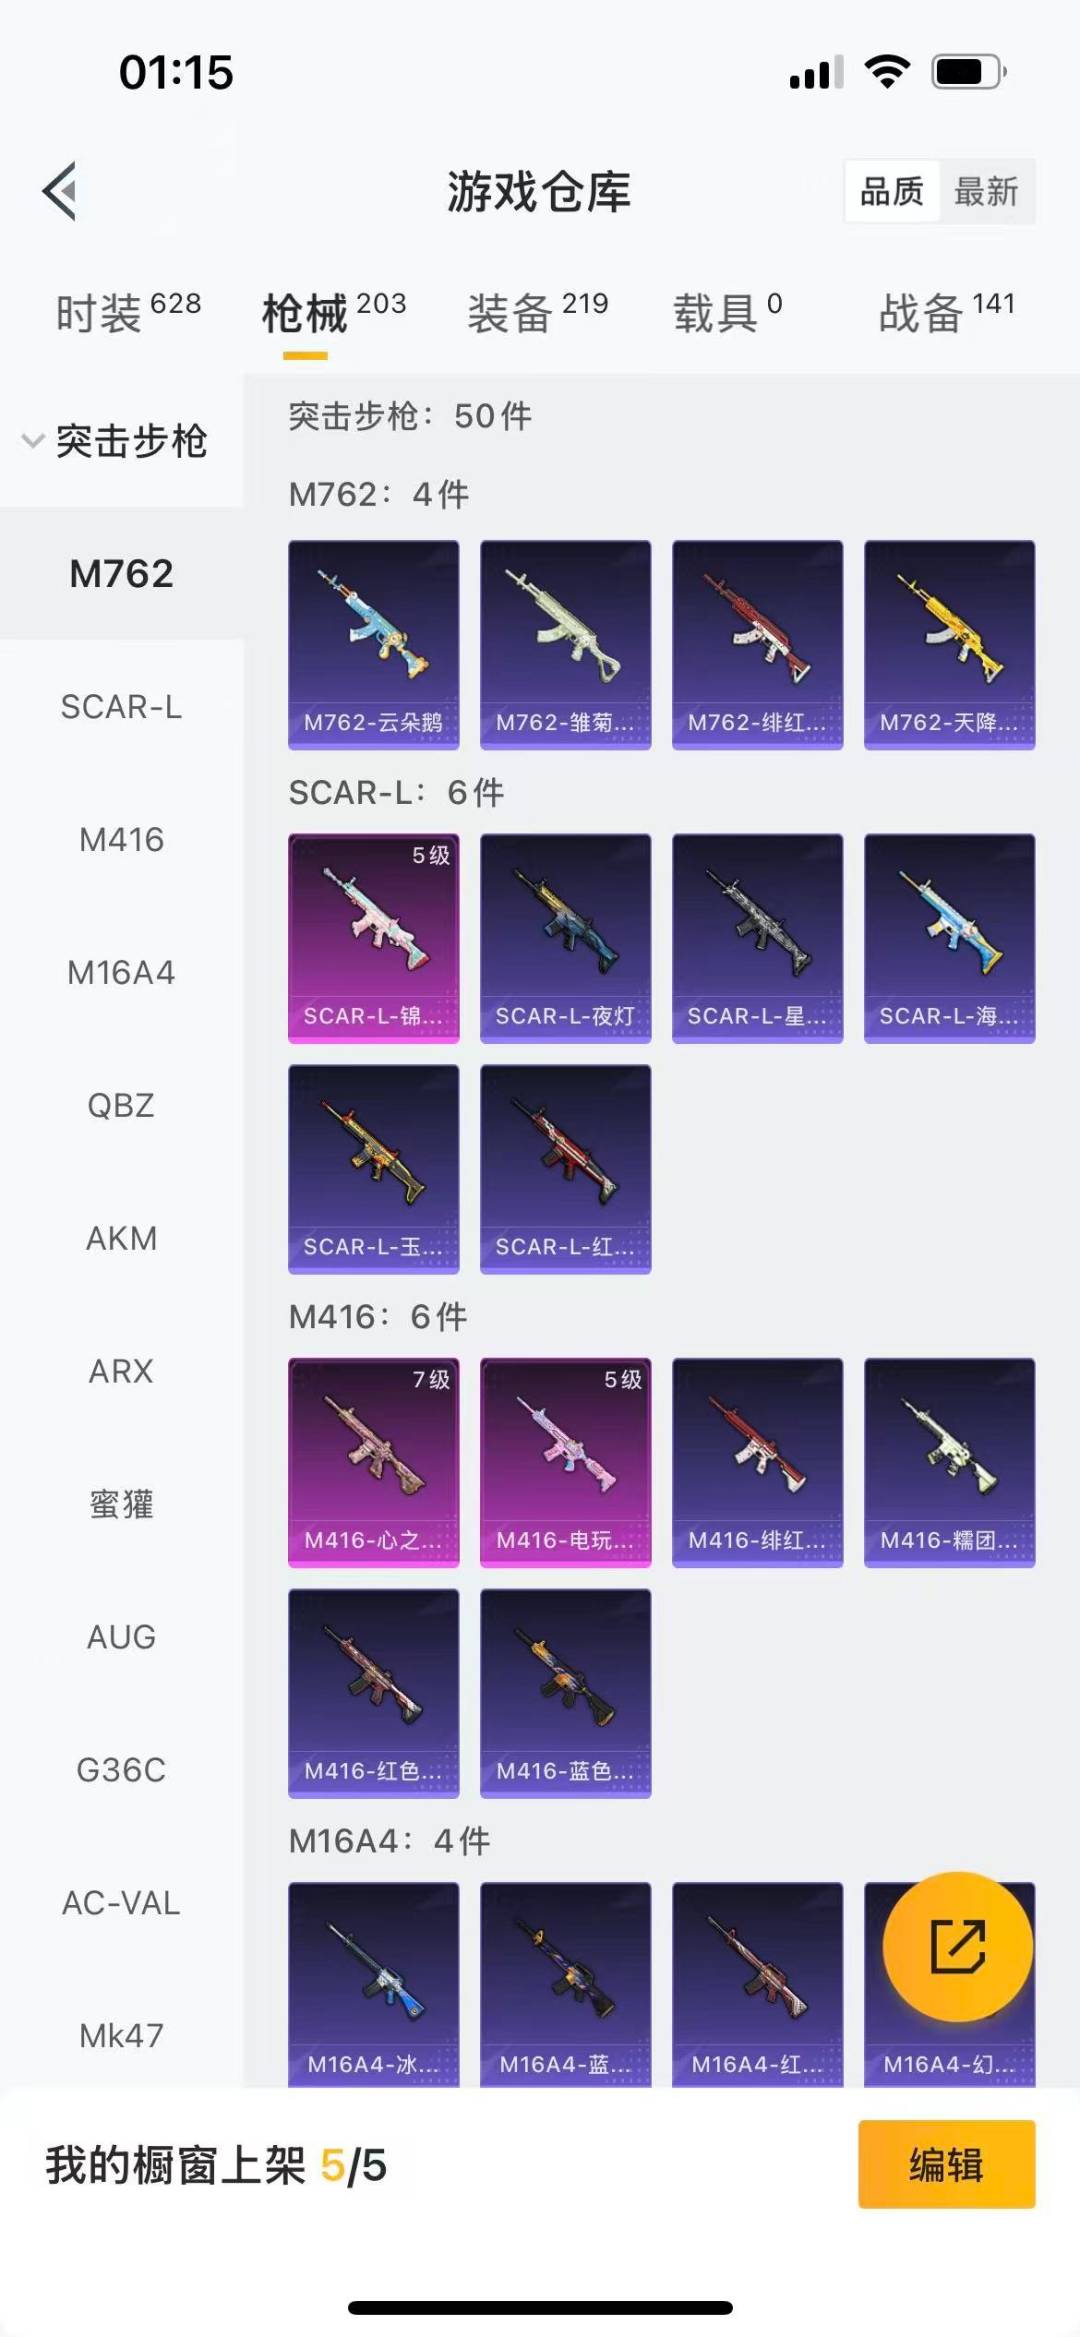Open the level 7 M416-心之 skin
This screenshot has height=2337, width=1080.
(x=374, y=1462)
